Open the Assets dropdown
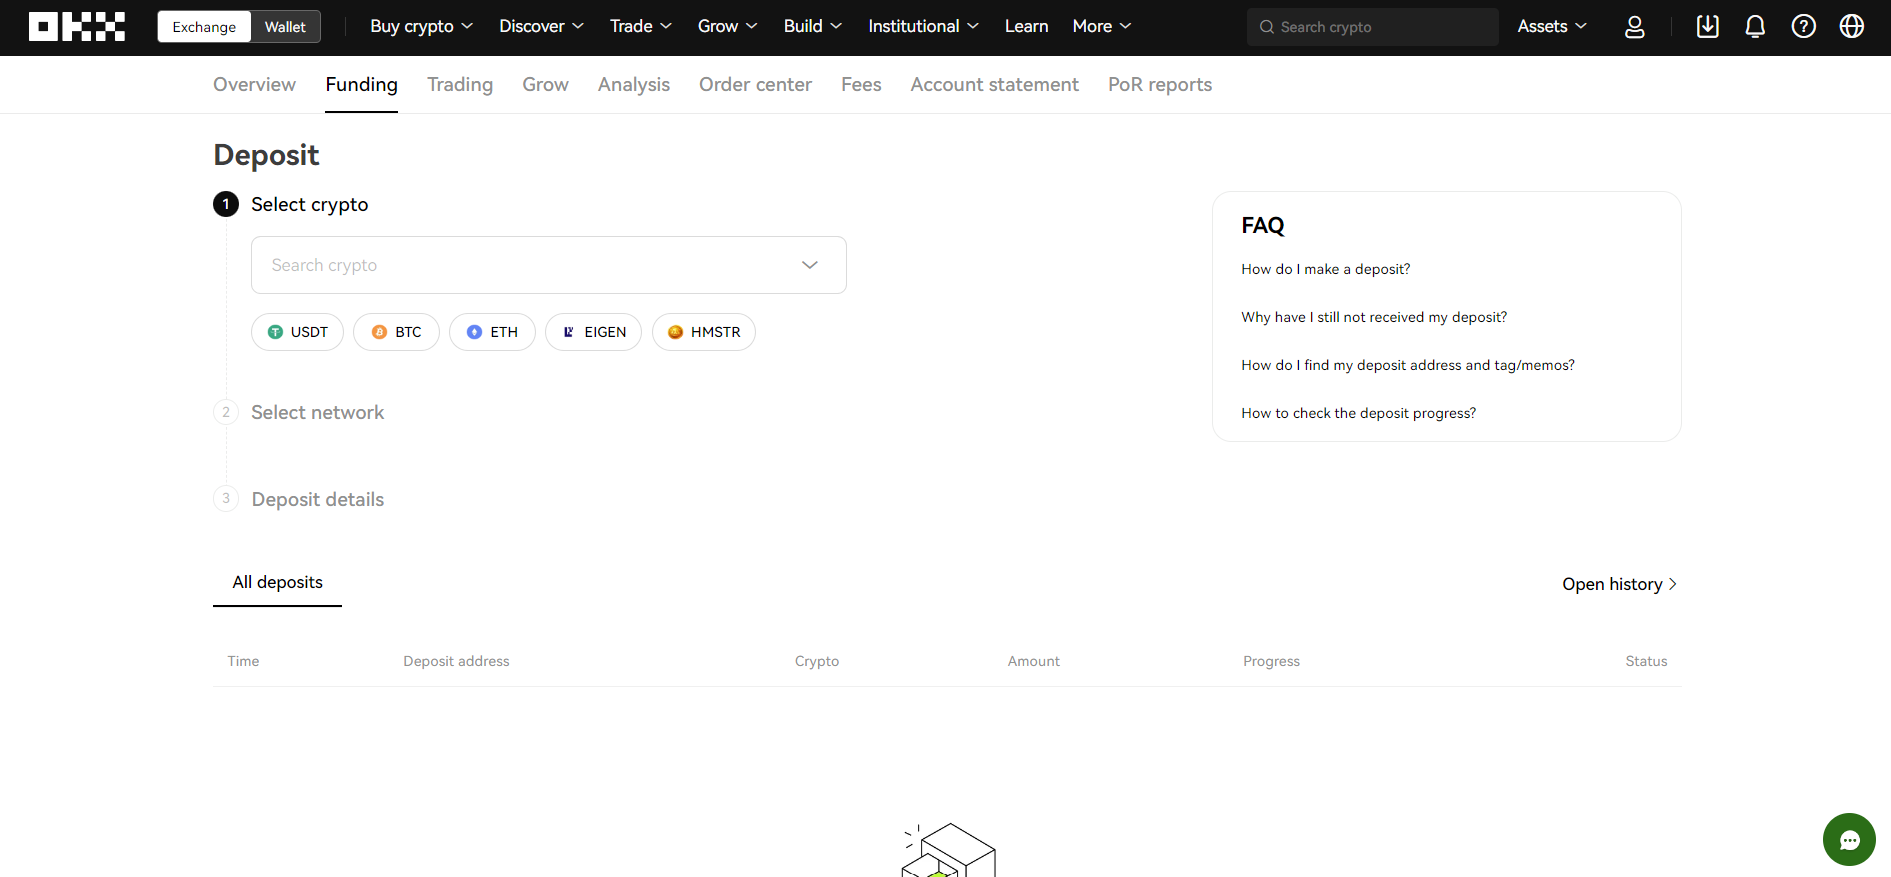1891x877 pixels. [1551, 27]
